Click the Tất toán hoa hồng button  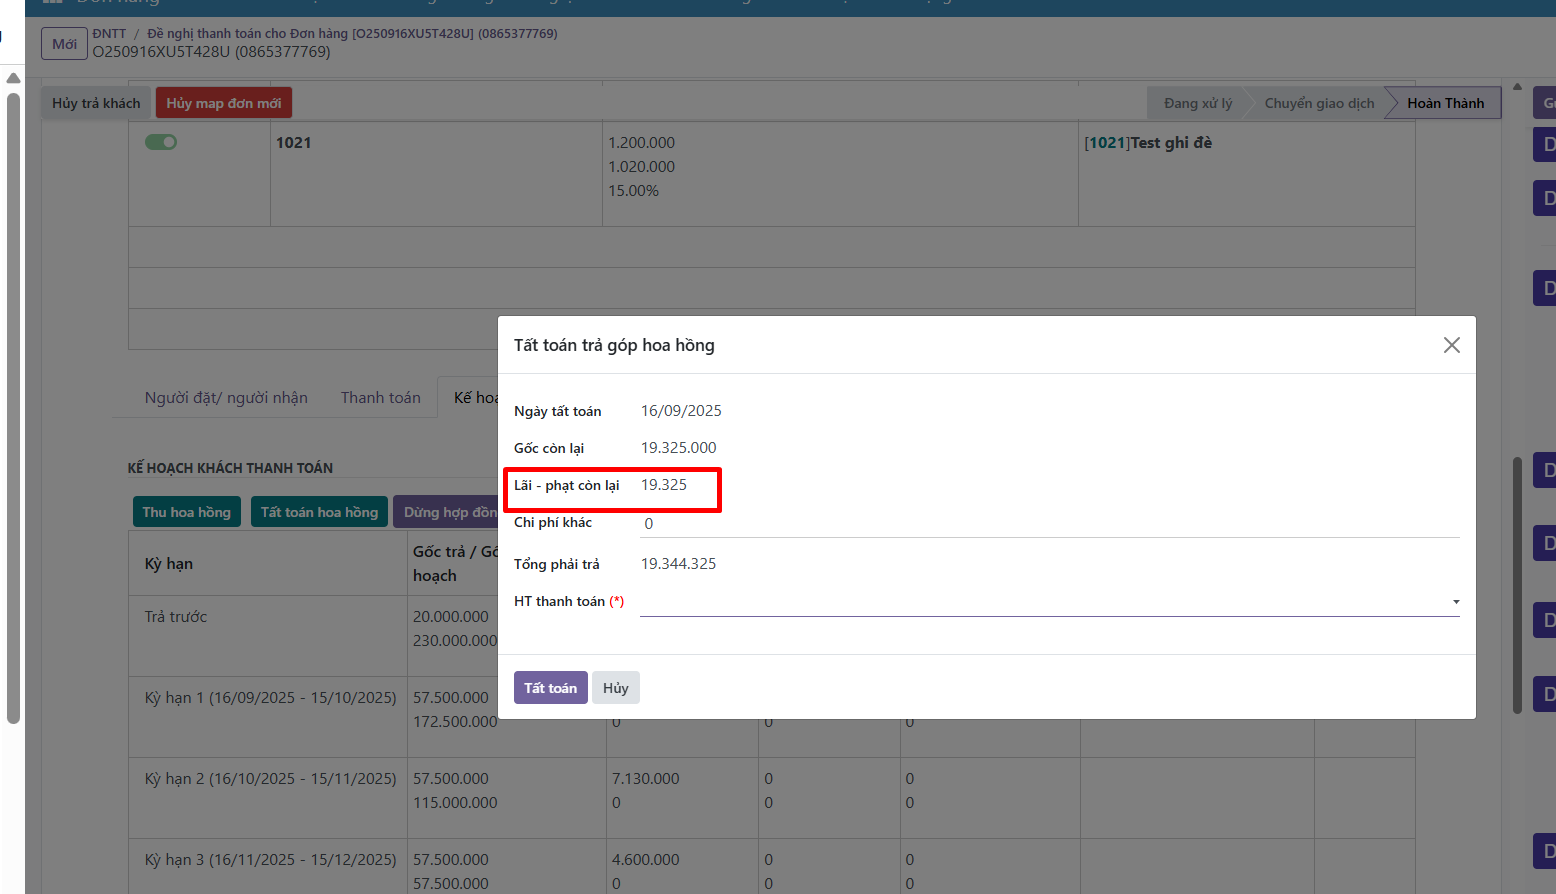[319, 512]
